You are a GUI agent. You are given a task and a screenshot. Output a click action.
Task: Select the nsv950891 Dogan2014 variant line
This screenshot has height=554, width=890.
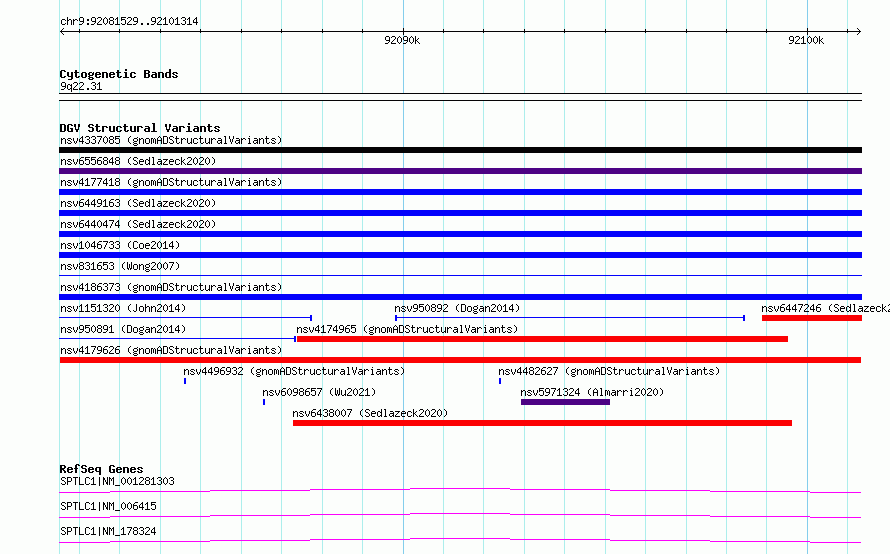coord(178,339)
